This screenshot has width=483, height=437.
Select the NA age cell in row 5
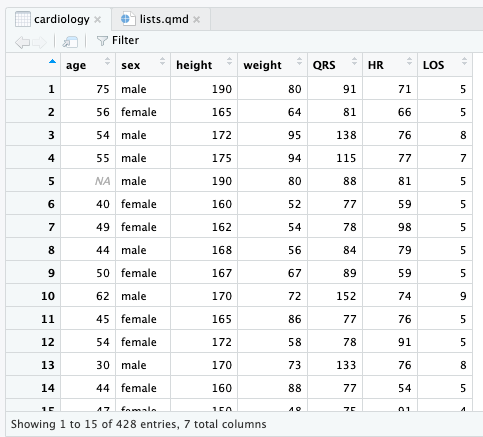tap(88, 181)
